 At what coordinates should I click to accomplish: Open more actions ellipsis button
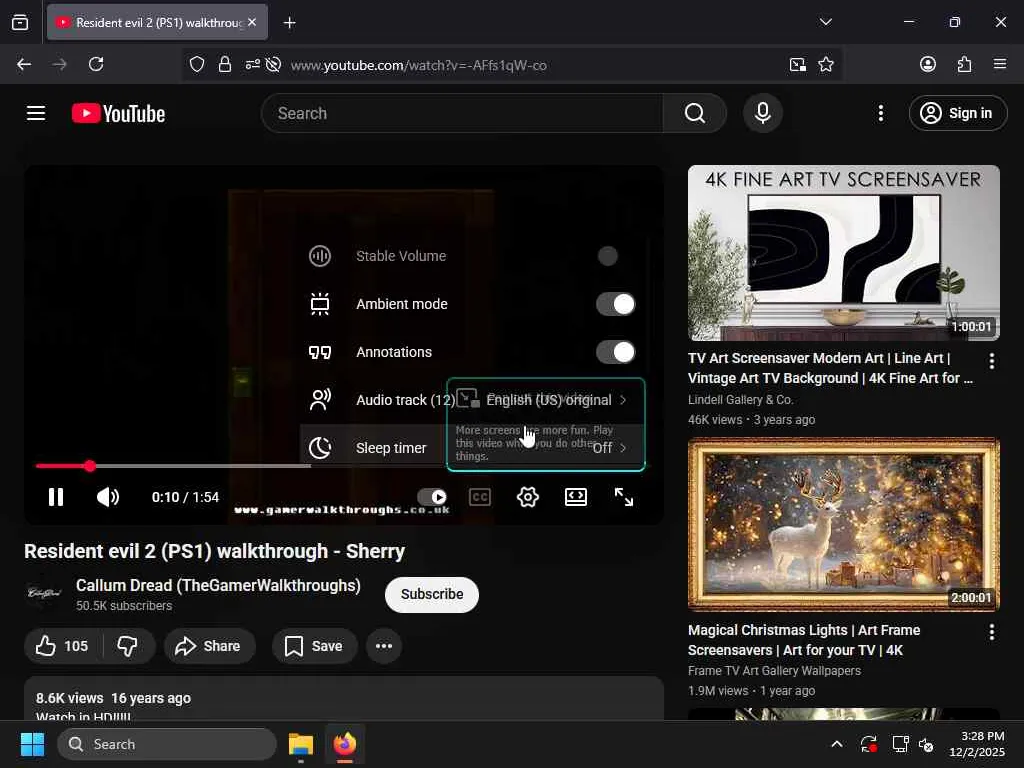click(384, 646)
